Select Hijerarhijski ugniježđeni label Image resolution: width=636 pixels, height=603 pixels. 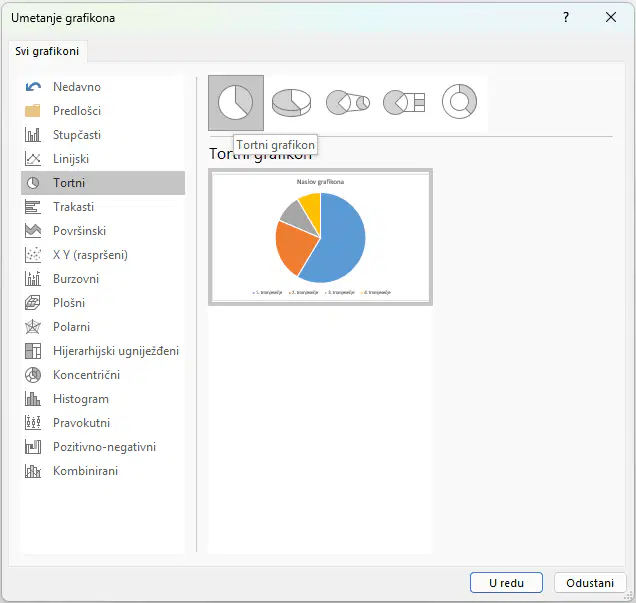[x=116, y=351]
